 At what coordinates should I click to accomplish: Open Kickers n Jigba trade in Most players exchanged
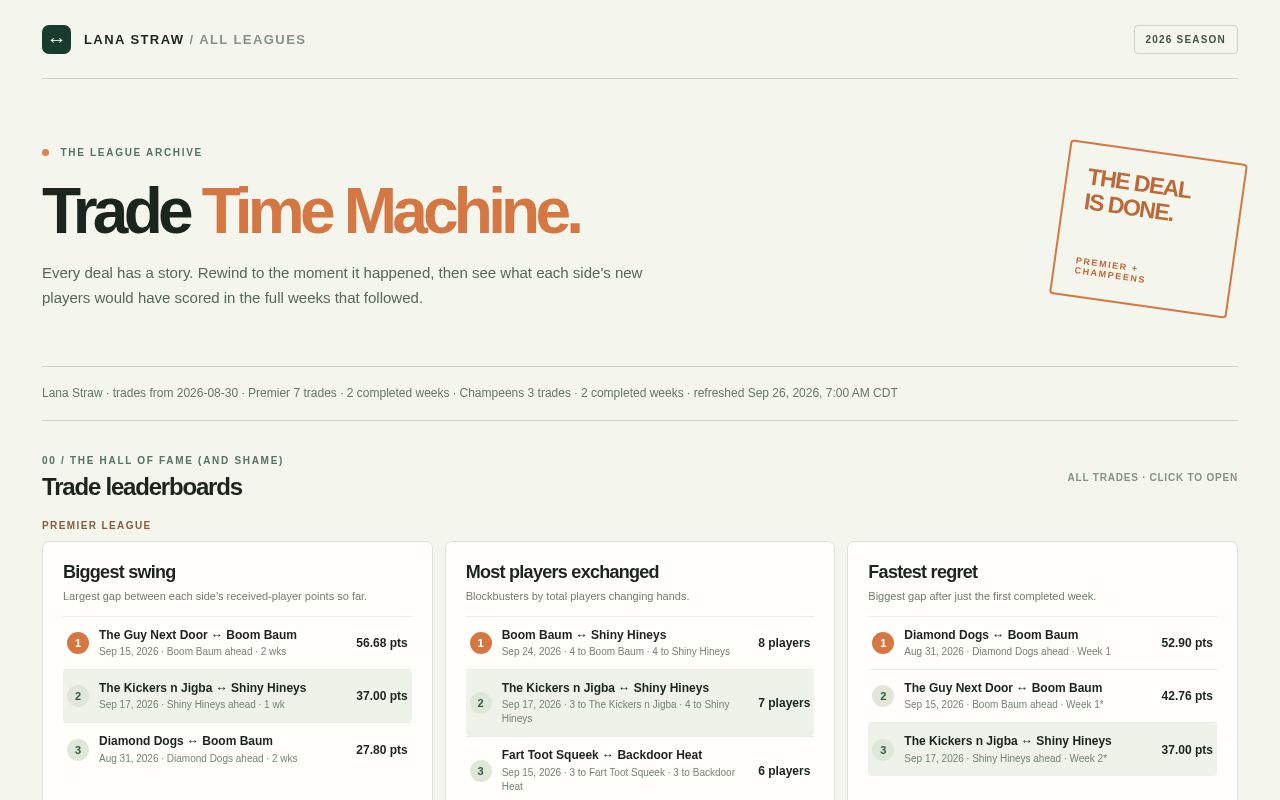(639, 703)
